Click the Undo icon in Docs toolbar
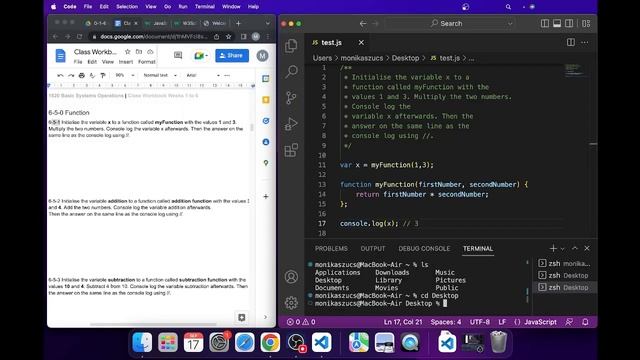The image size is (640, 360). [x=60, y=76]
